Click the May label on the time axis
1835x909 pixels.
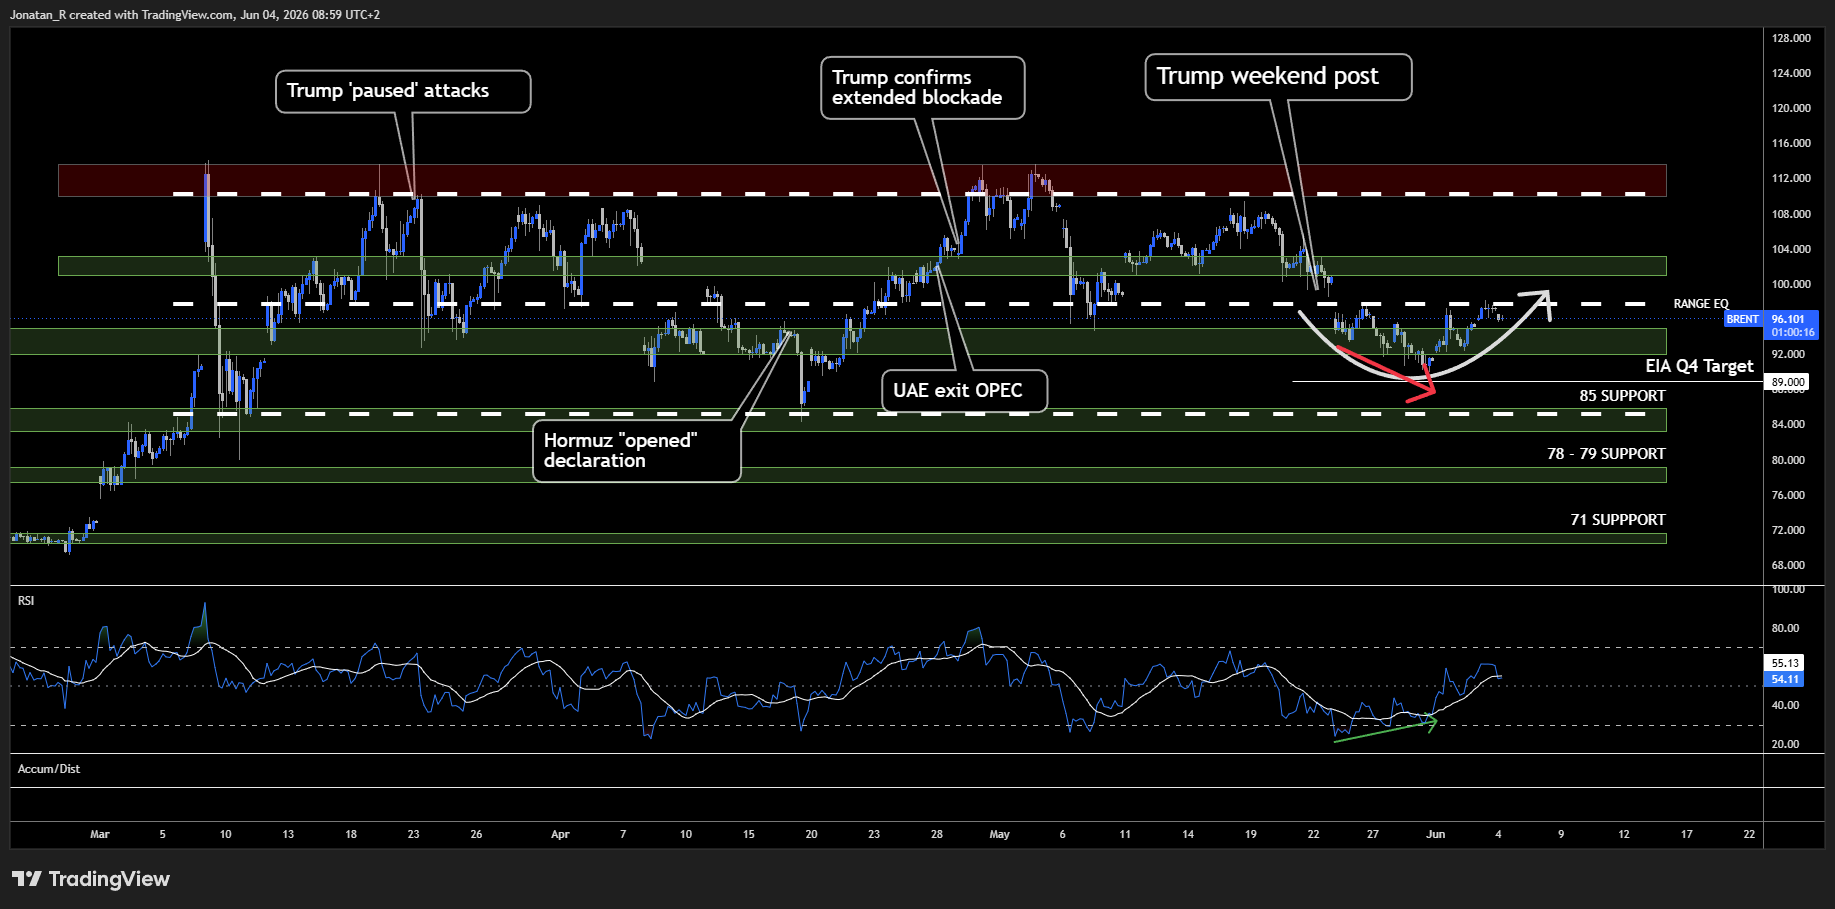pos(1000,834)
